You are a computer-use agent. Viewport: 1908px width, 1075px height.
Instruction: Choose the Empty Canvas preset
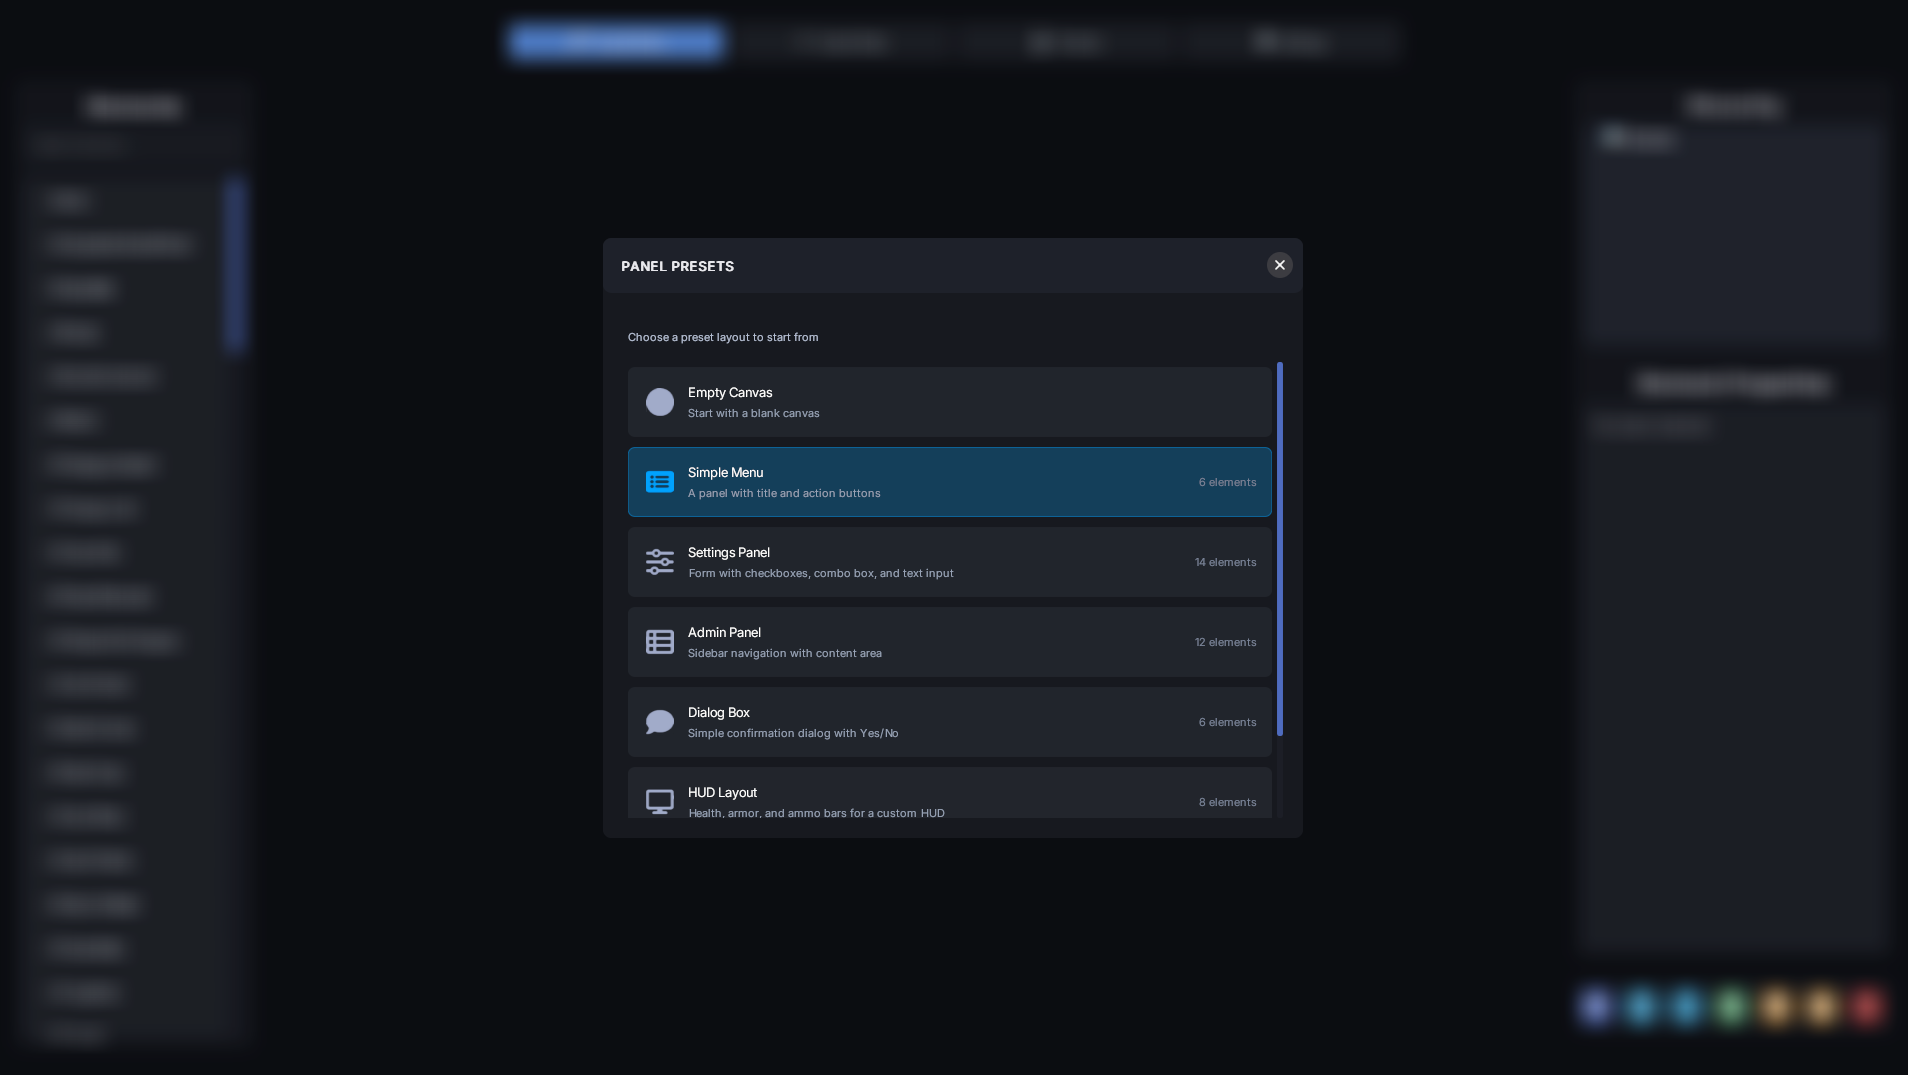click(x=949, y=401)
